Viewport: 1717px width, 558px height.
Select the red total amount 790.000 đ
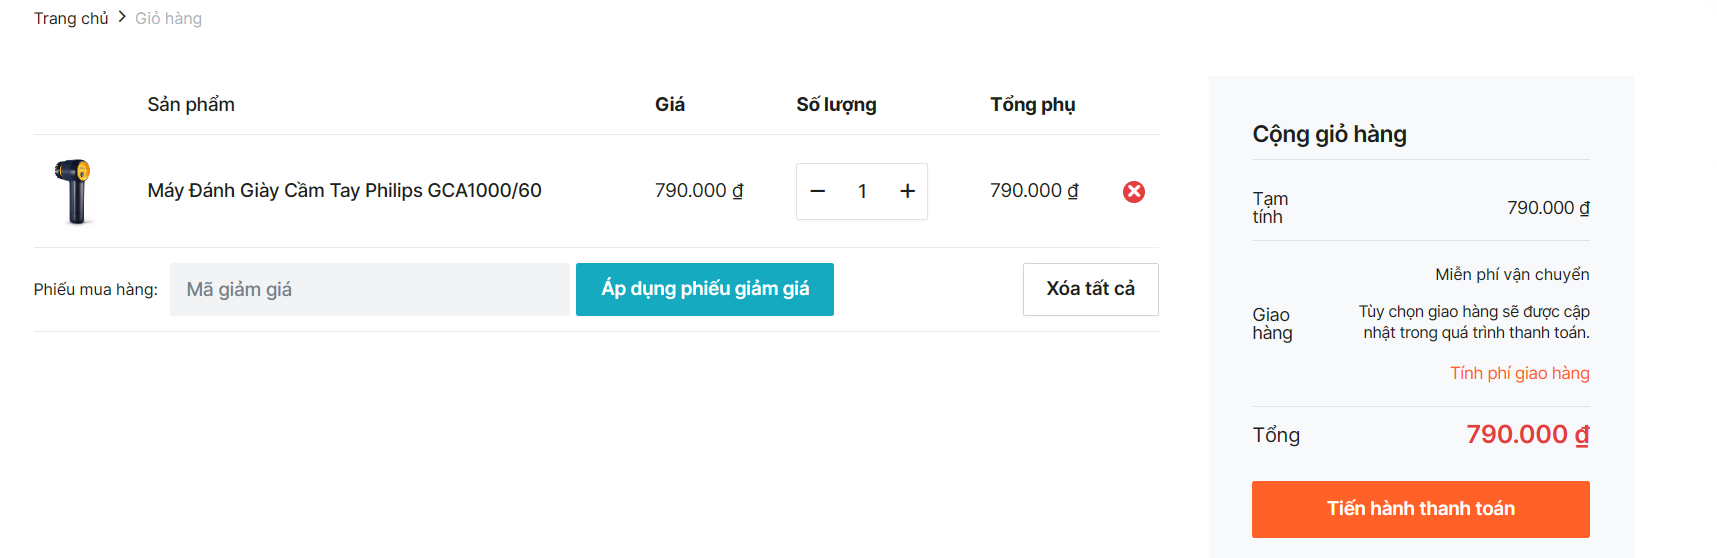(1527, 434)
